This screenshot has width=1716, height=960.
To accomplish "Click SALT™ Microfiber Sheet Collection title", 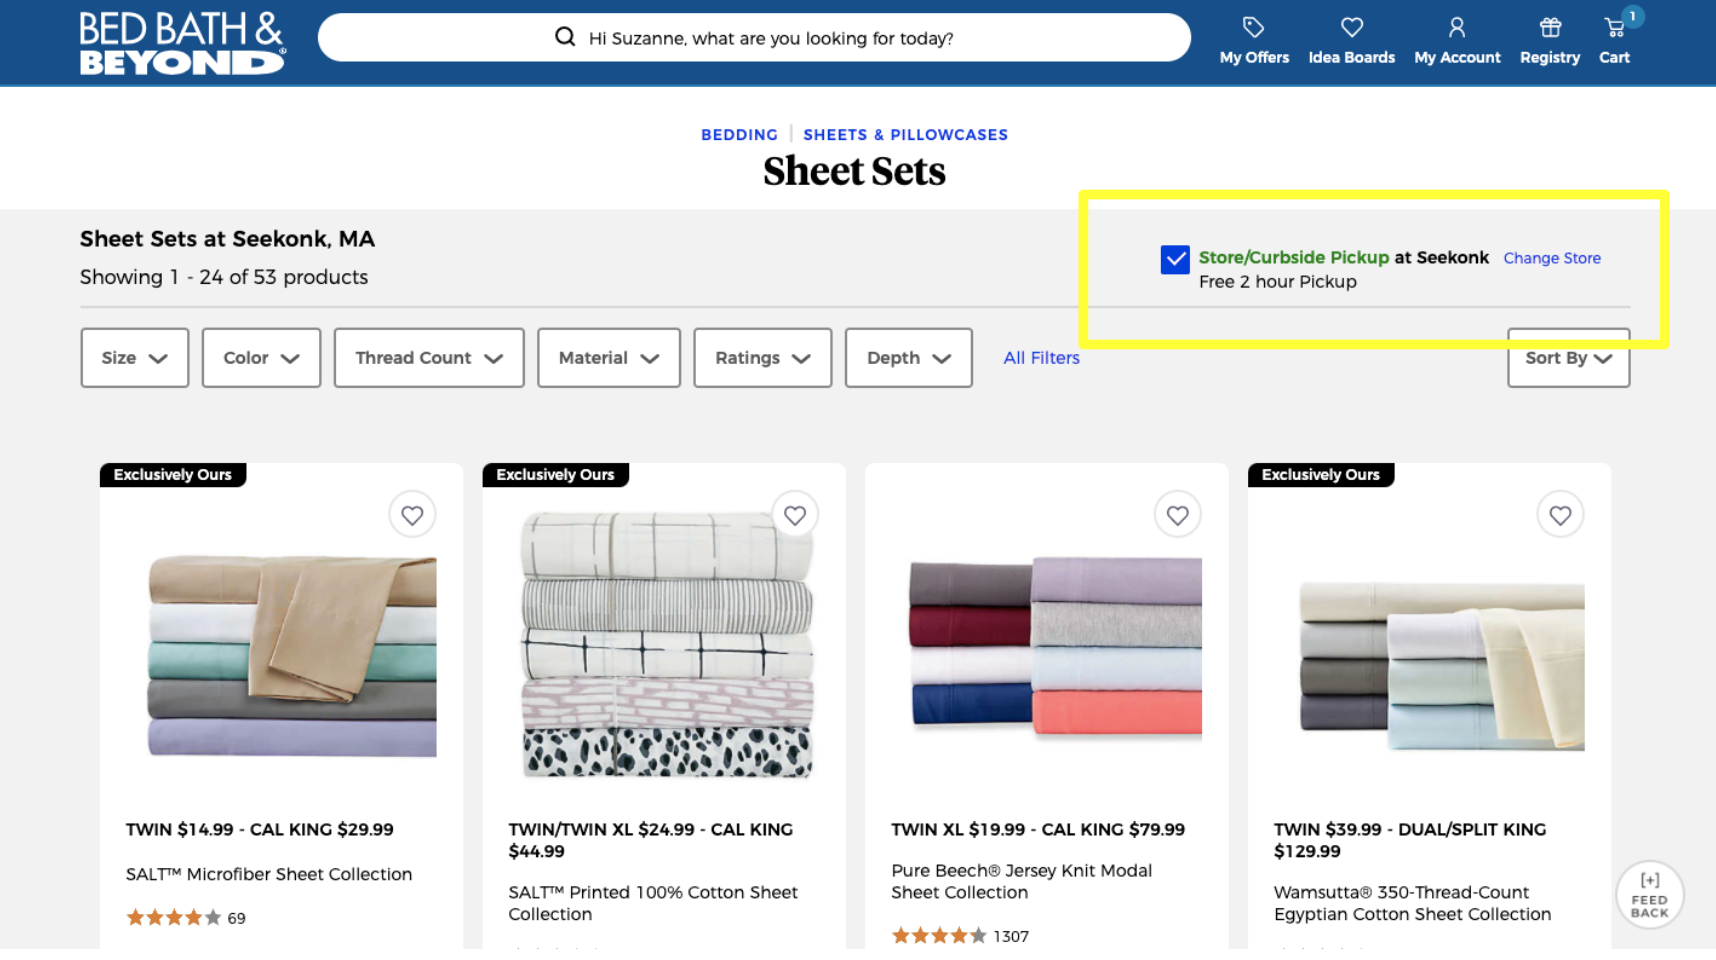I will pyautogui.click(x=269, y=874).
